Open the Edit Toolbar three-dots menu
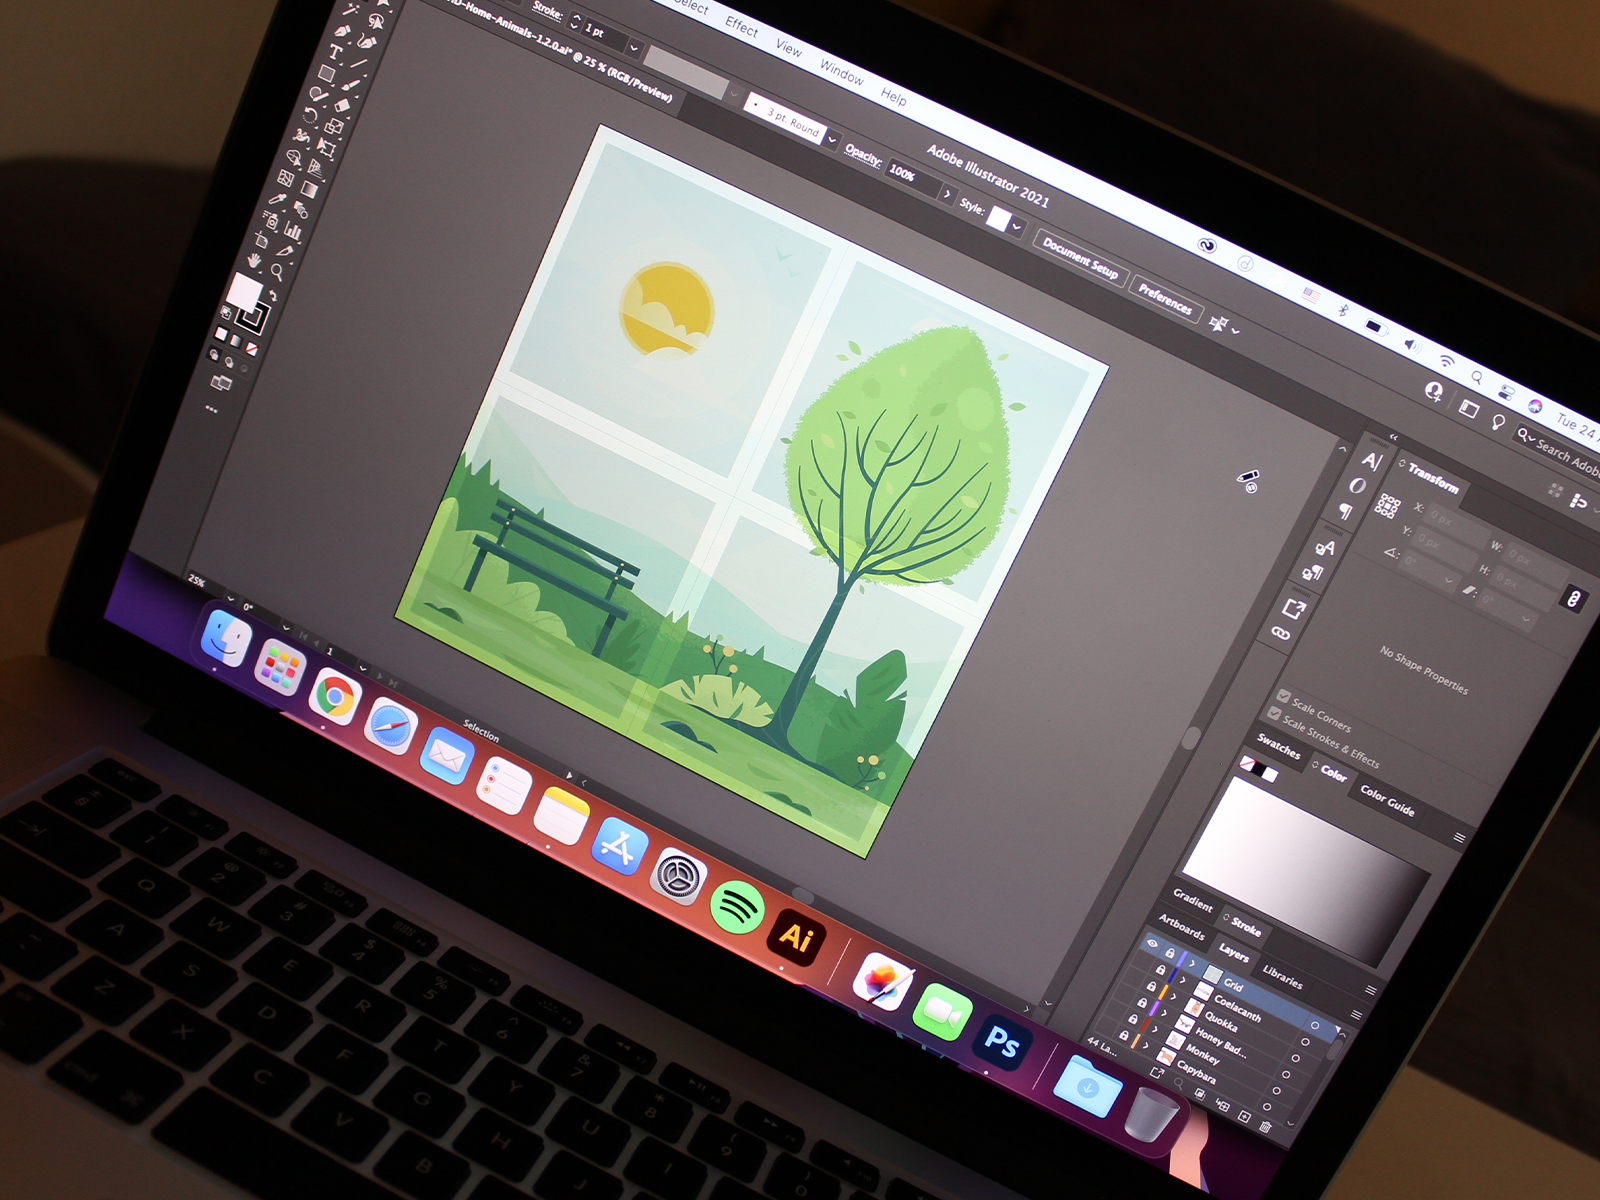This screenshot has width=1600, height=1200. tap(211, 409)
